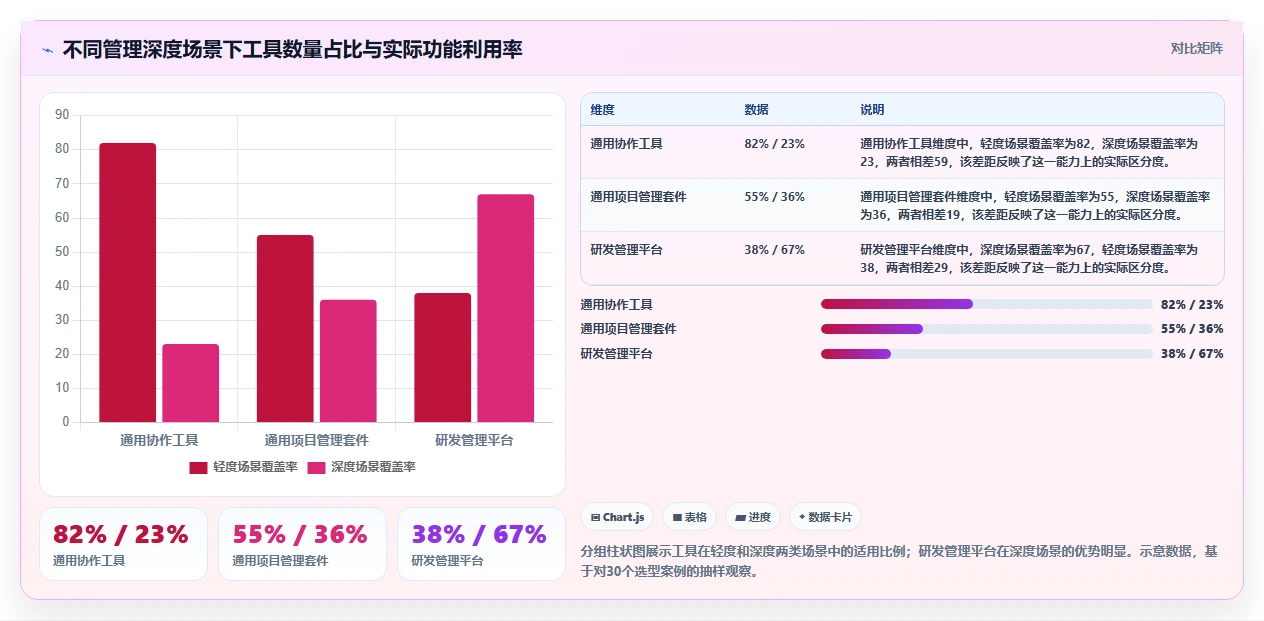
Task: Toggle the 深度场景覆盖率 legend swatch
Action: 316,467
